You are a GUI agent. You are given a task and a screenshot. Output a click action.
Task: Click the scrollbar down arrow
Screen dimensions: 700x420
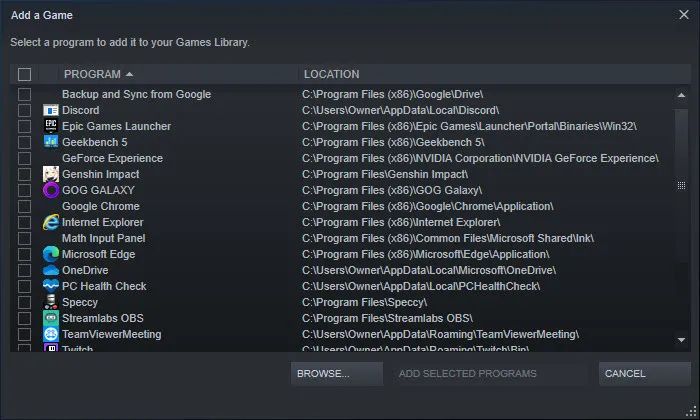[681, 340]
